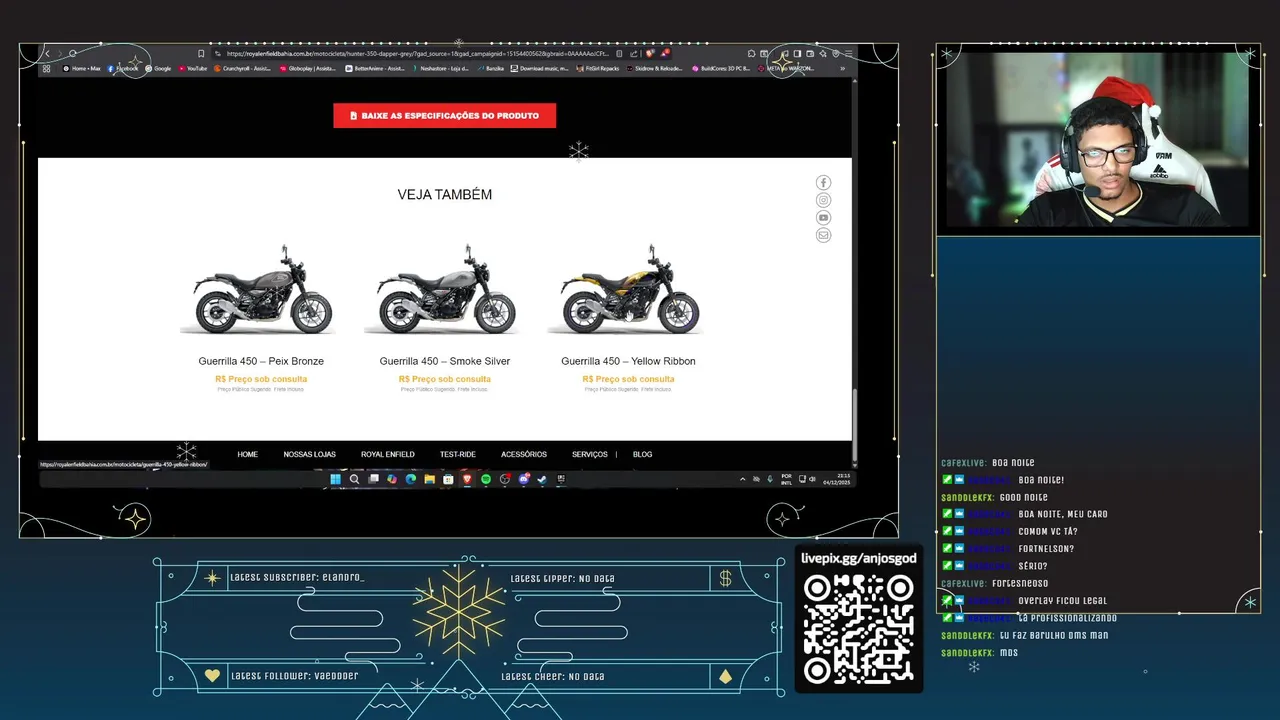Open the Instagram social icon on page sidebar
The width and height of the screenshot is (1280, 720).
[823, 200]
